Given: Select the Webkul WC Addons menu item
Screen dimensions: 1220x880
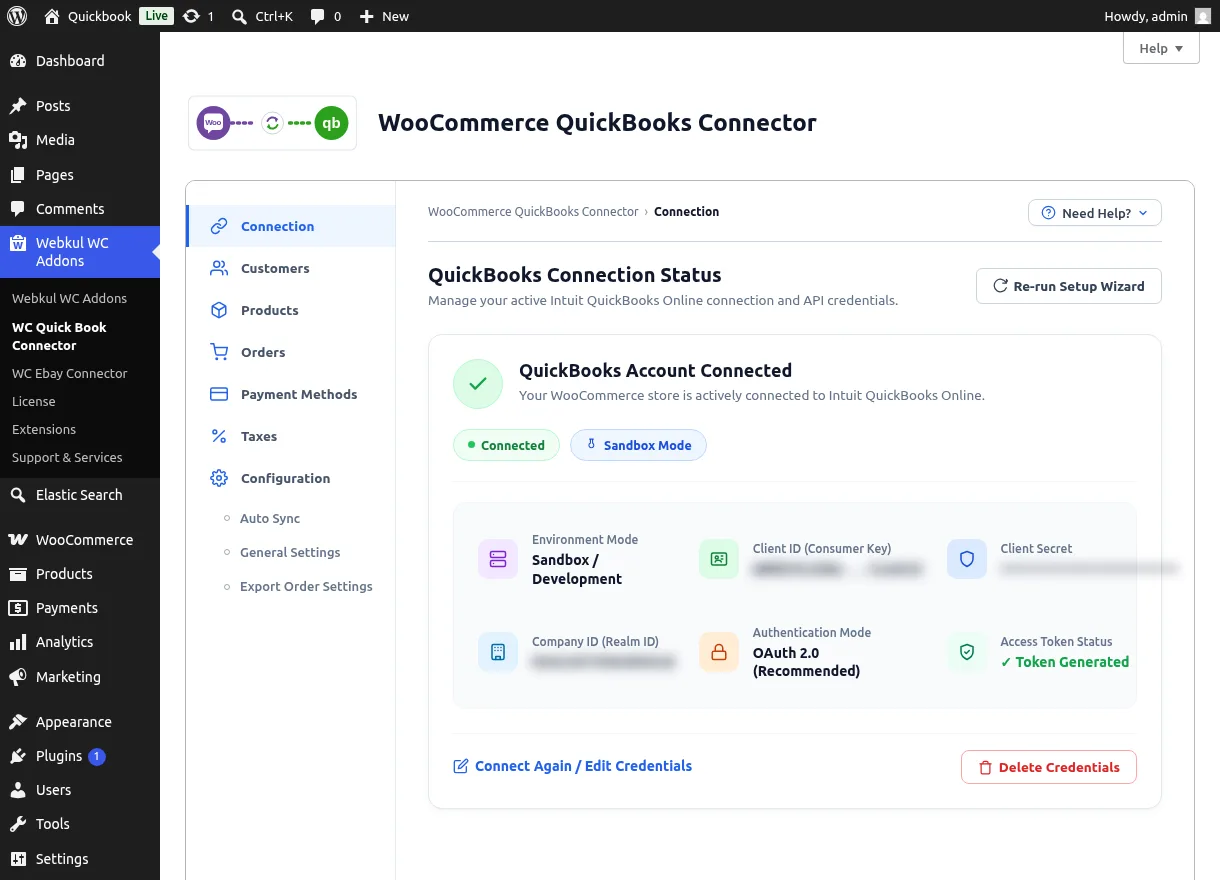Looking at the screenshot, I should (x=80, y=252).
